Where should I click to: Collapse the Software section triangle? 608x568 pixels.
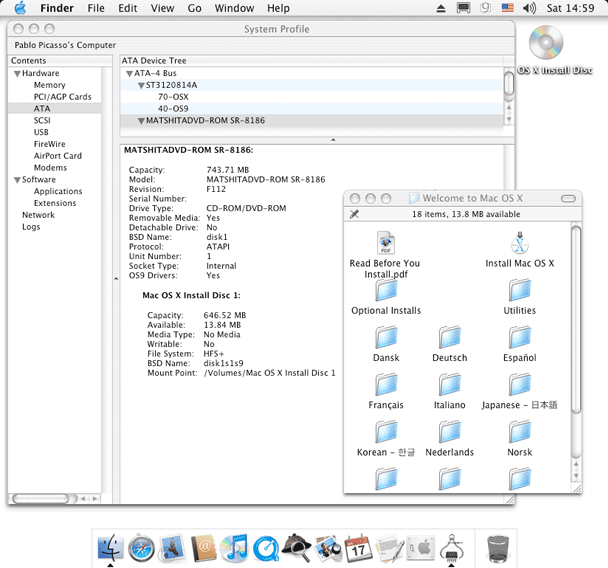(17, 180)
